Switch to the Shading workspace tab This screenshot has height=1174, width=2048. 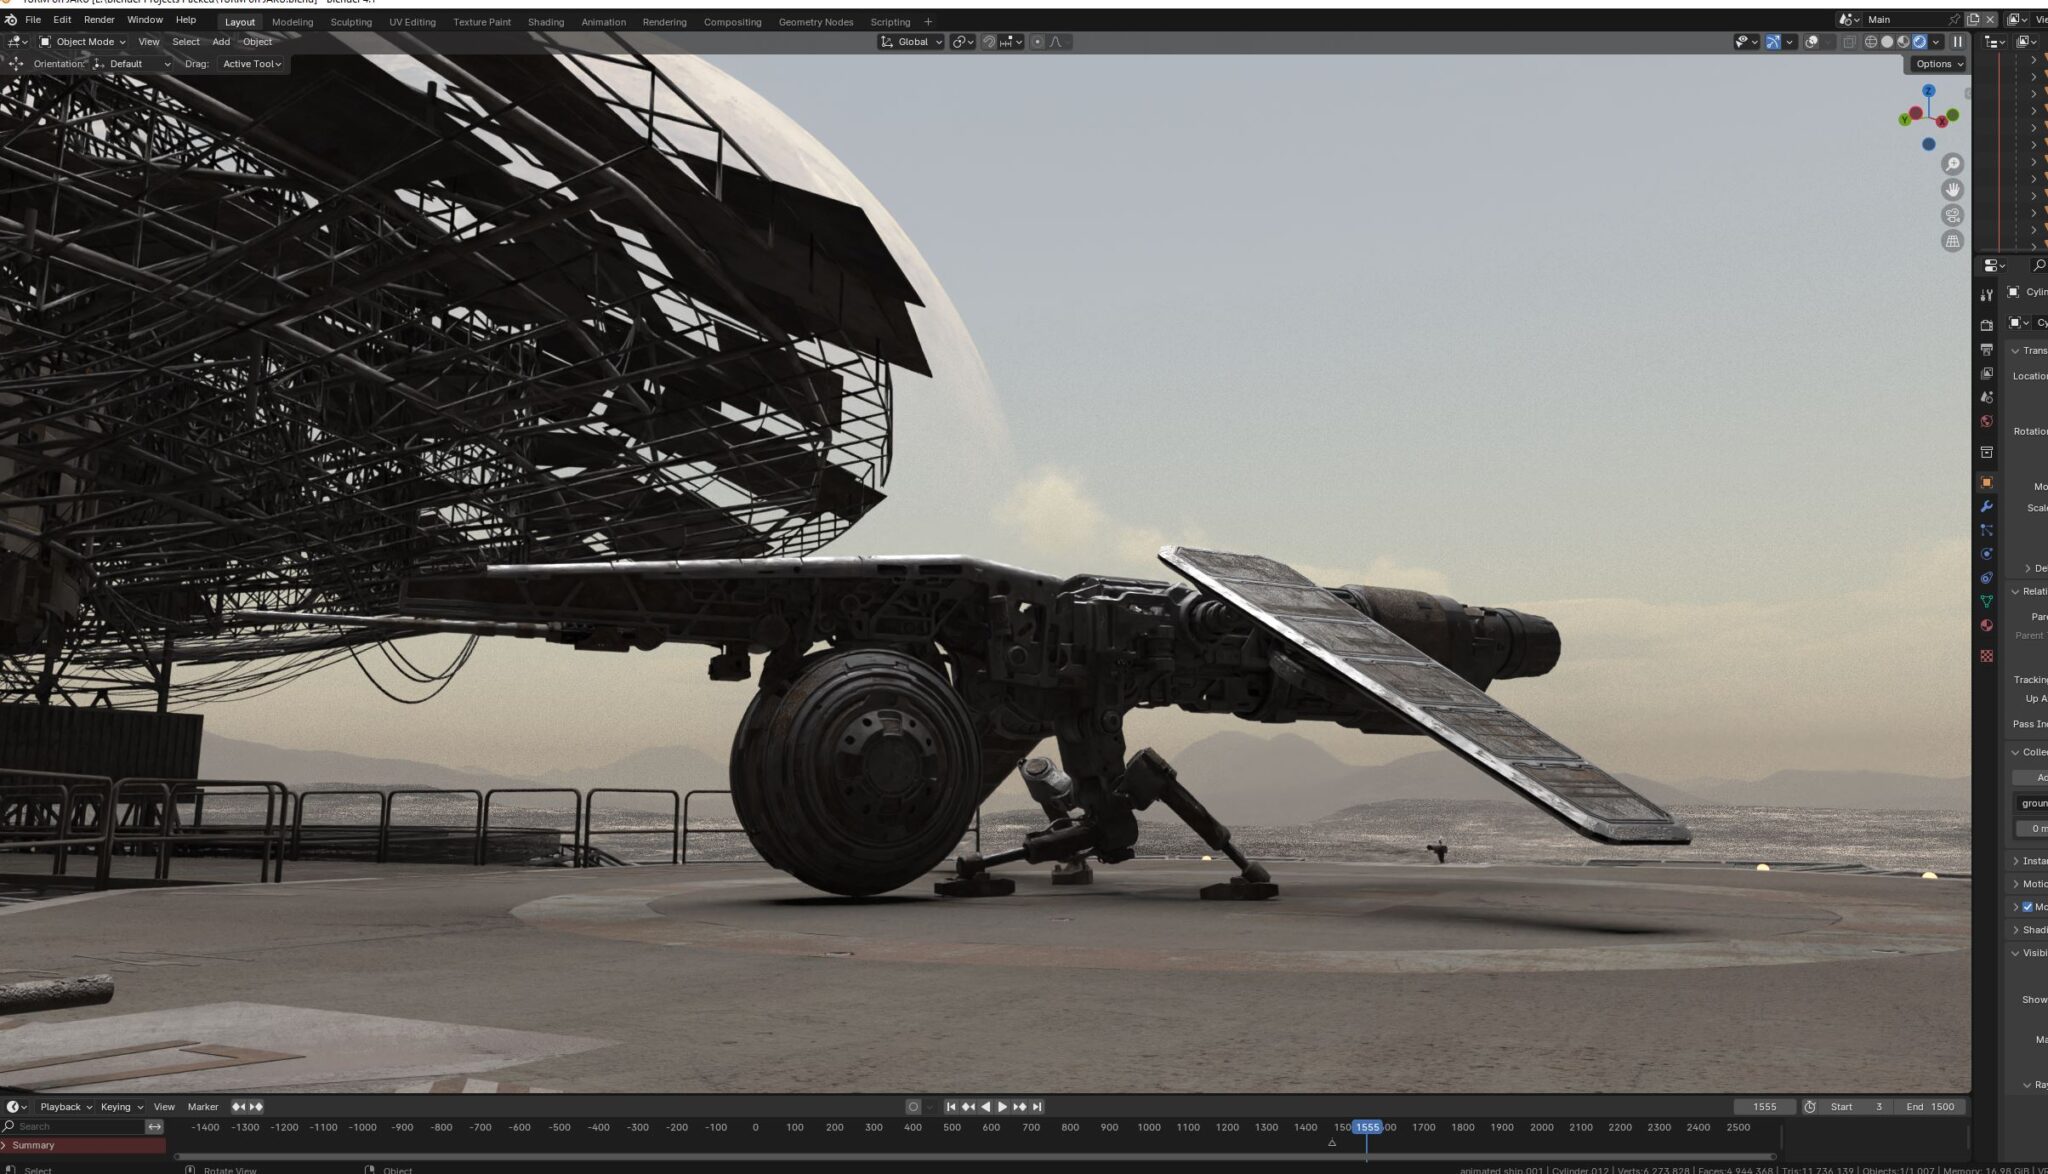[546, 22]
